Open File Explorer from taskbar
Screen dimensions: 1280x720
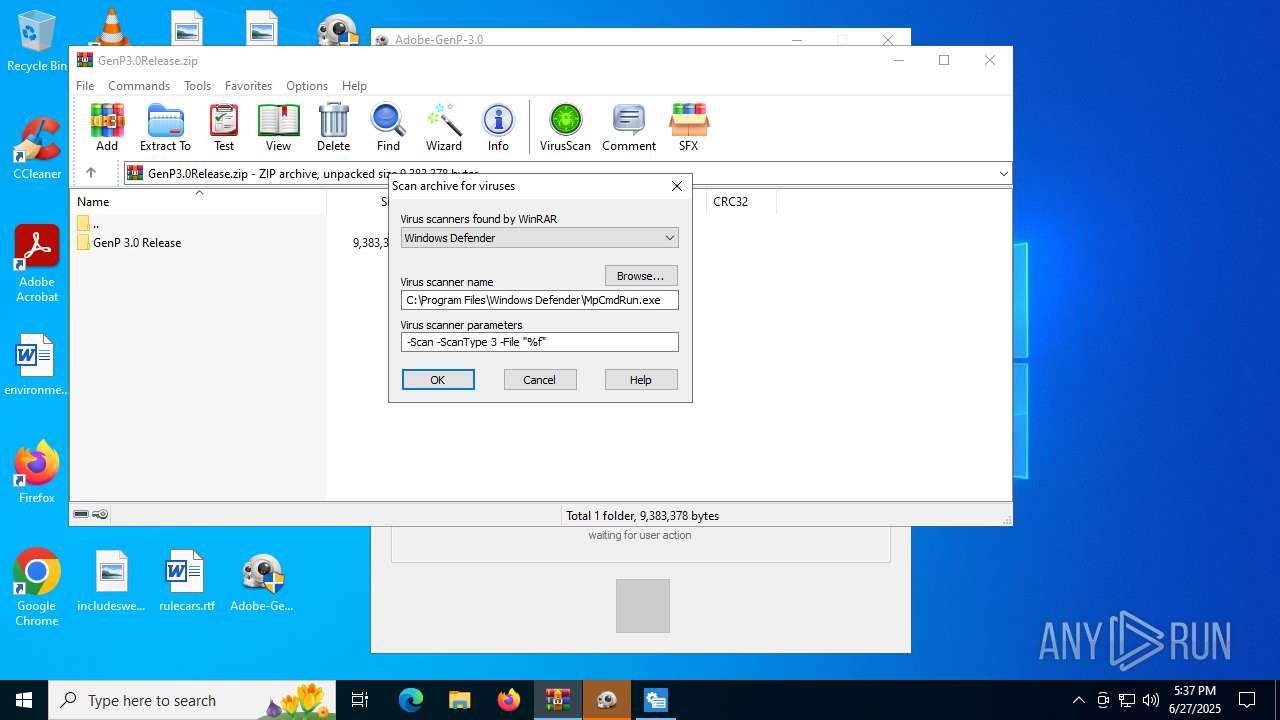point(460,700)
